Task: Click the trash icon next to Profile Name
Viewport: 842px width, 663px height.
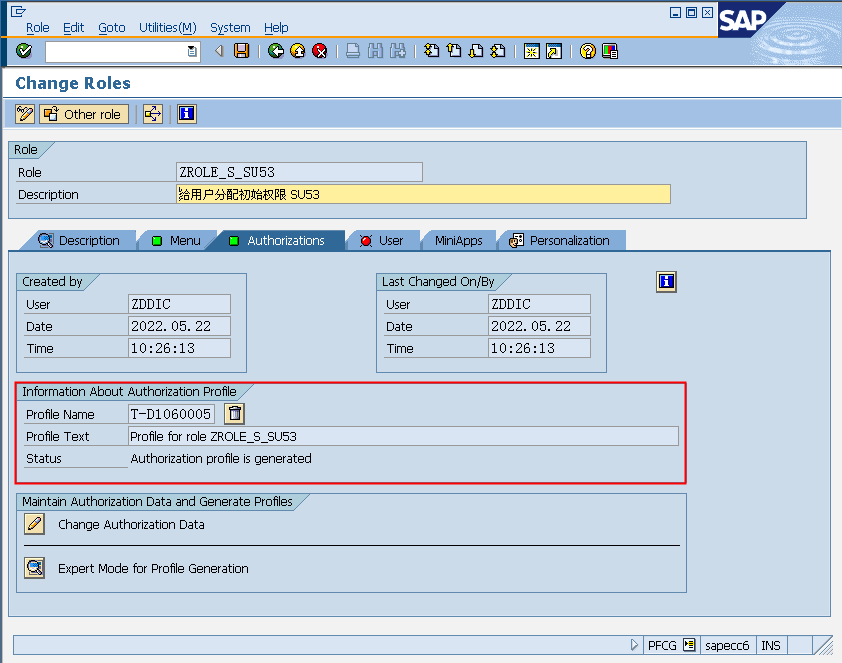Action: point(235,414)
